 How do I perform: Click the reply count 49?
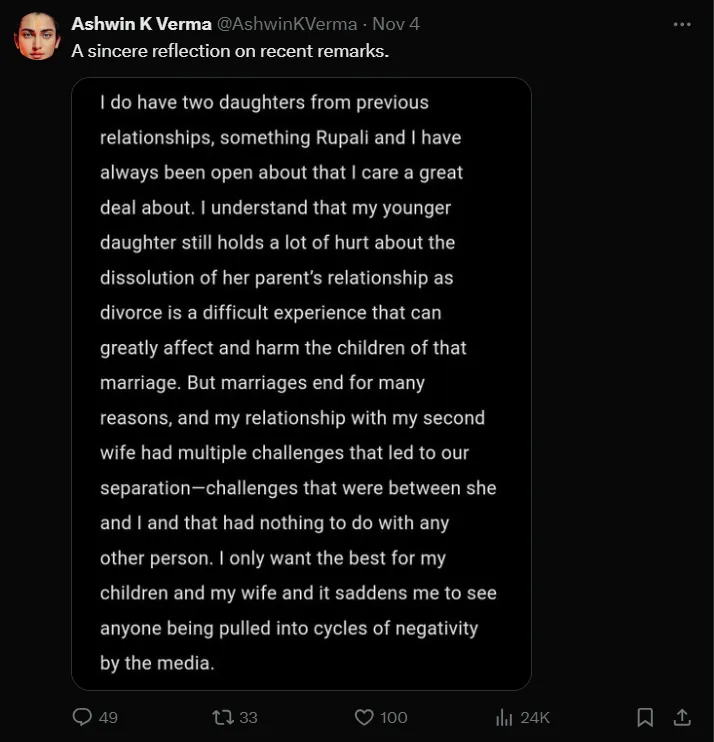108,717
